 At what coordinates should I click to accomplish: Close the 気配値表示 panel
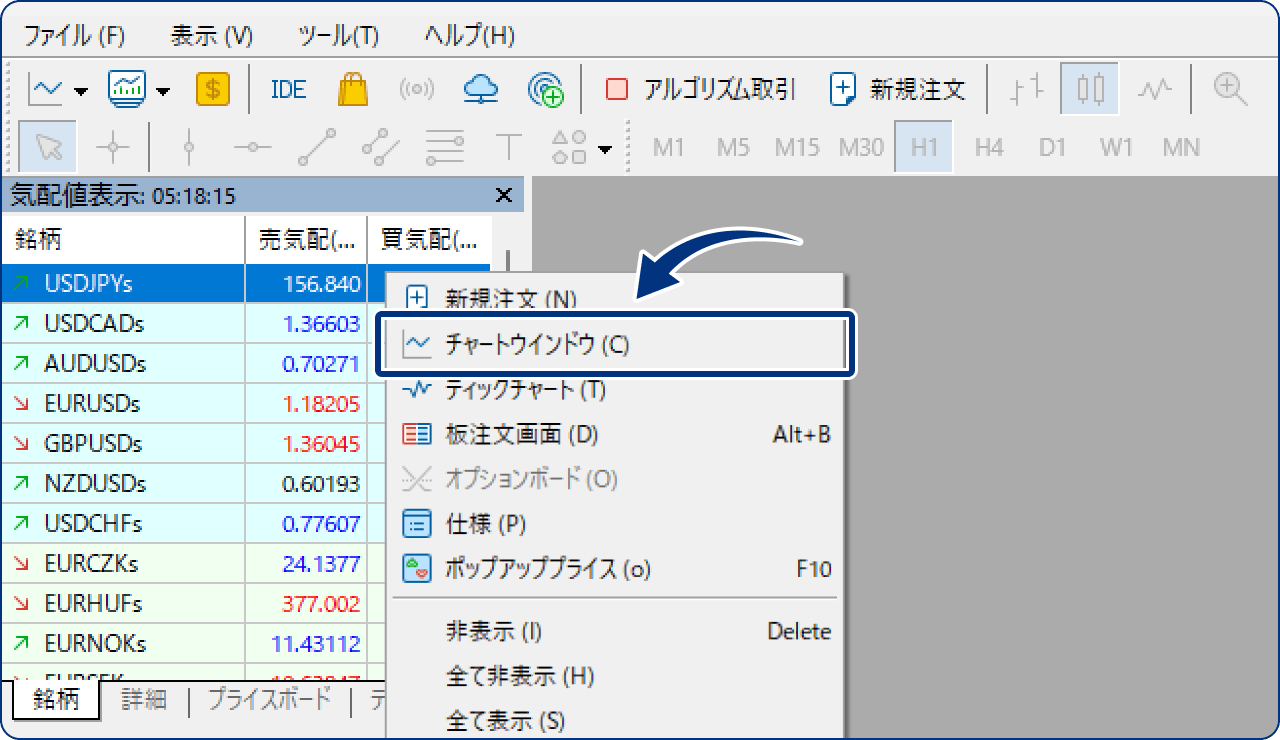[x=504, y=195]
